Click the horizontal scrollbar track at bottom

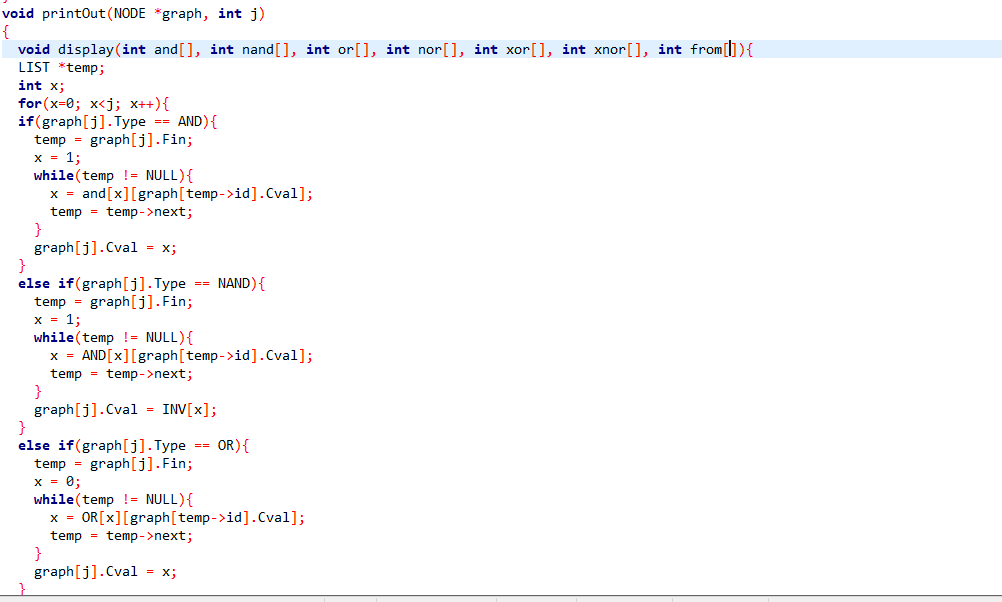pos(500,595)
